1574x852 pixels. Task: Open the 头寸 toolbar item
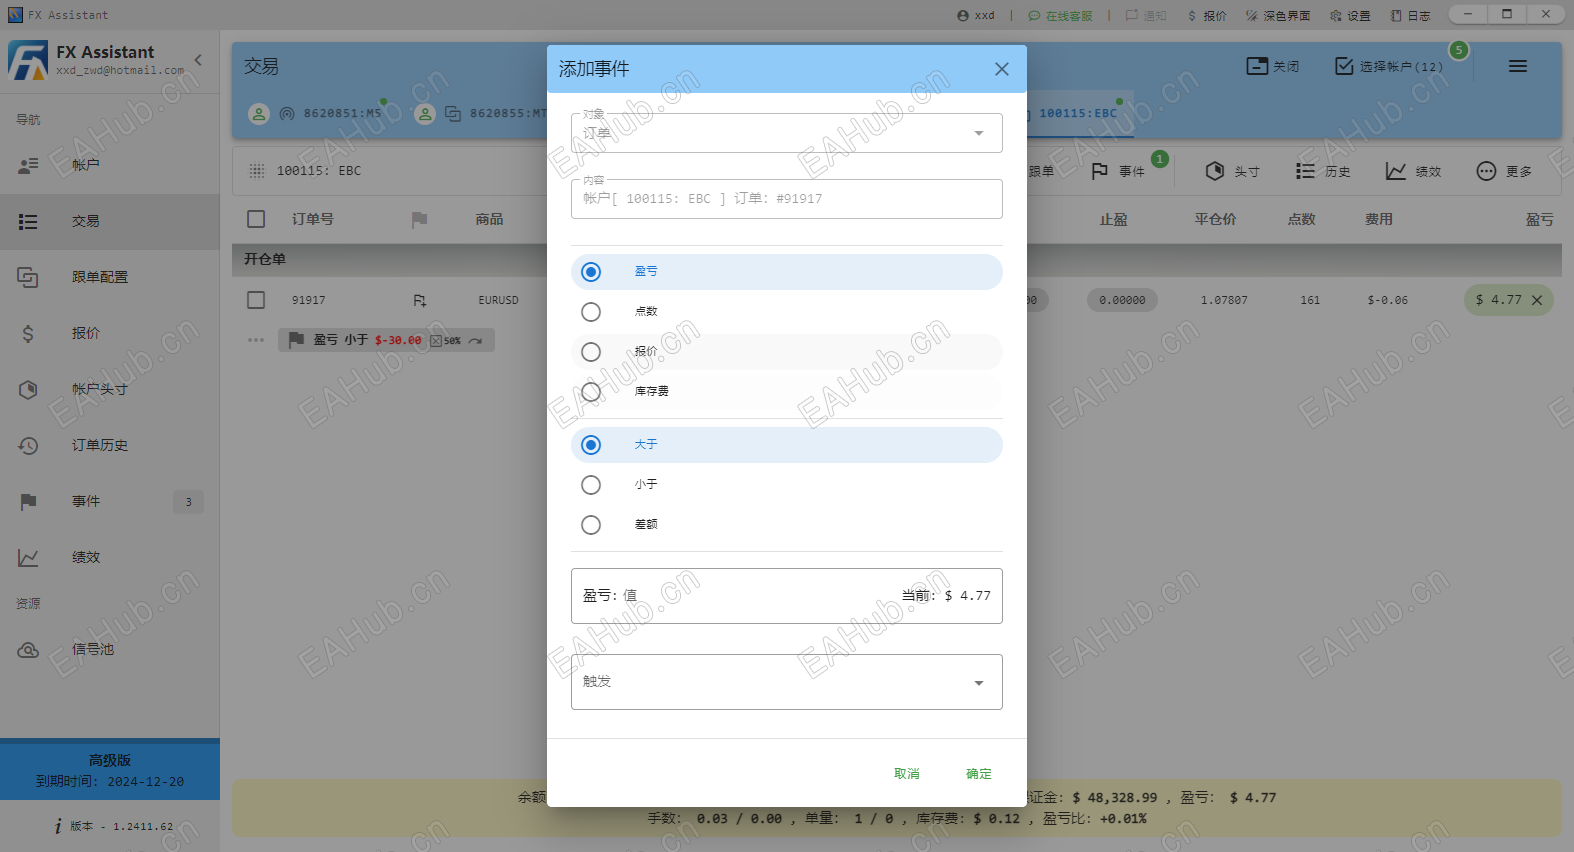tap(1232, 171)
